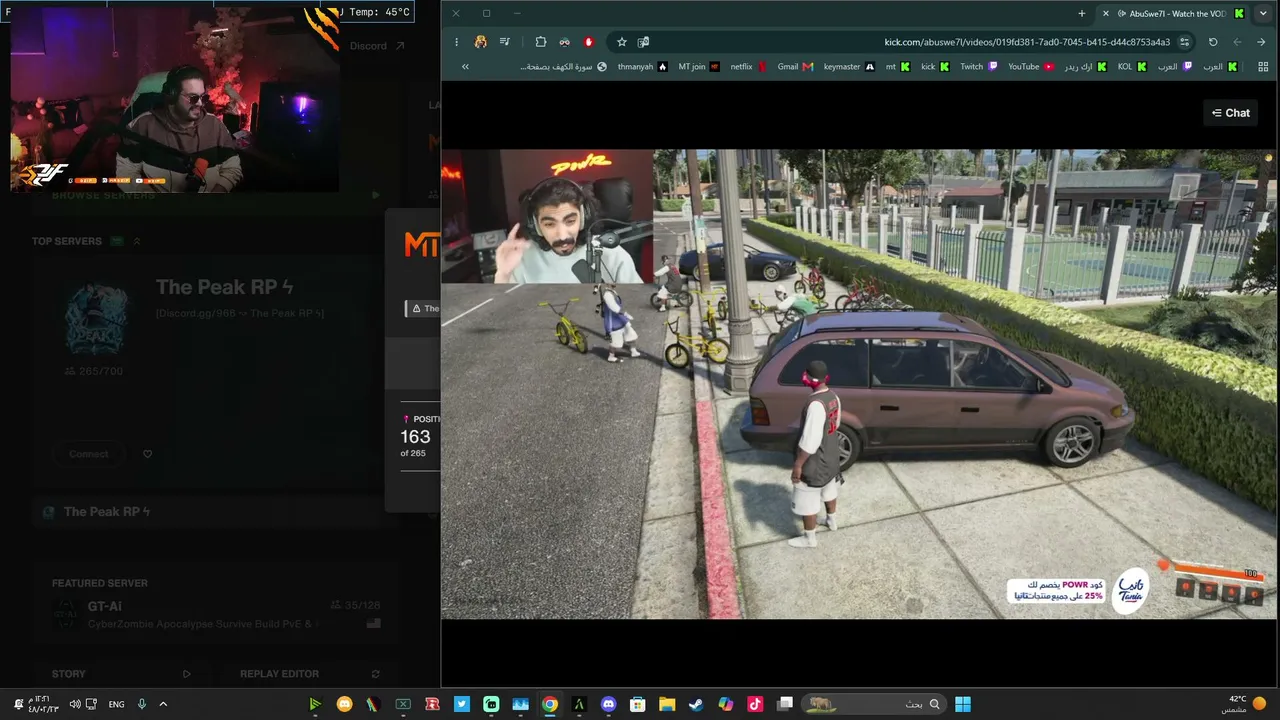Open the Gmail bookmark
The image size is (1280, 720).
coord(795,67)
